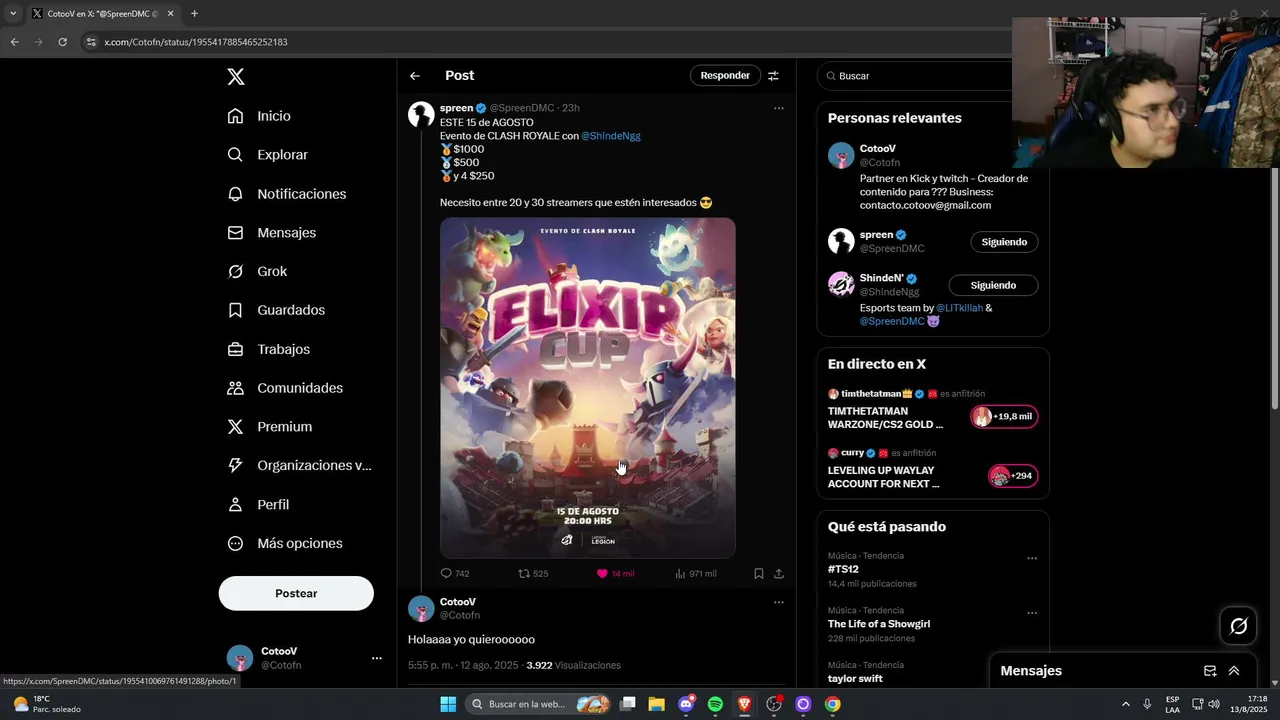Open a new browser tab
Viewport: 1280px width, 720px height.
coord(194,14)
